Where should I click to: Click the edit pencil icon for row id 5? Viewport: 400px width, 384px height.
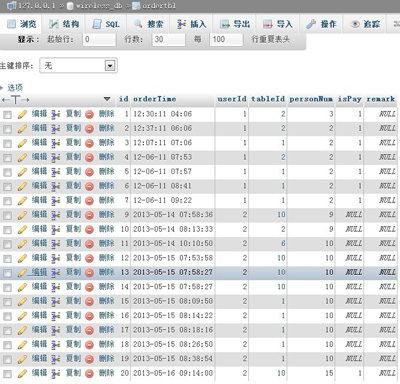click(22, 172)
